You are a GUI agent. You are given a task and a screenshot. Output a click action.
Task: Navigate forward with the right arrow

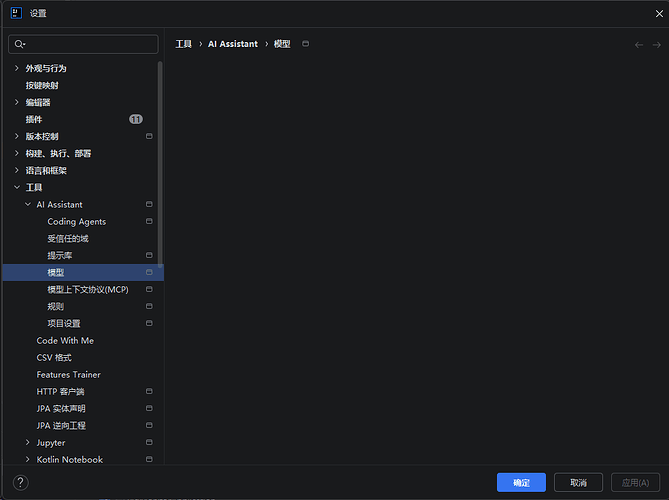pyautogui.click(x=657, y=45)
